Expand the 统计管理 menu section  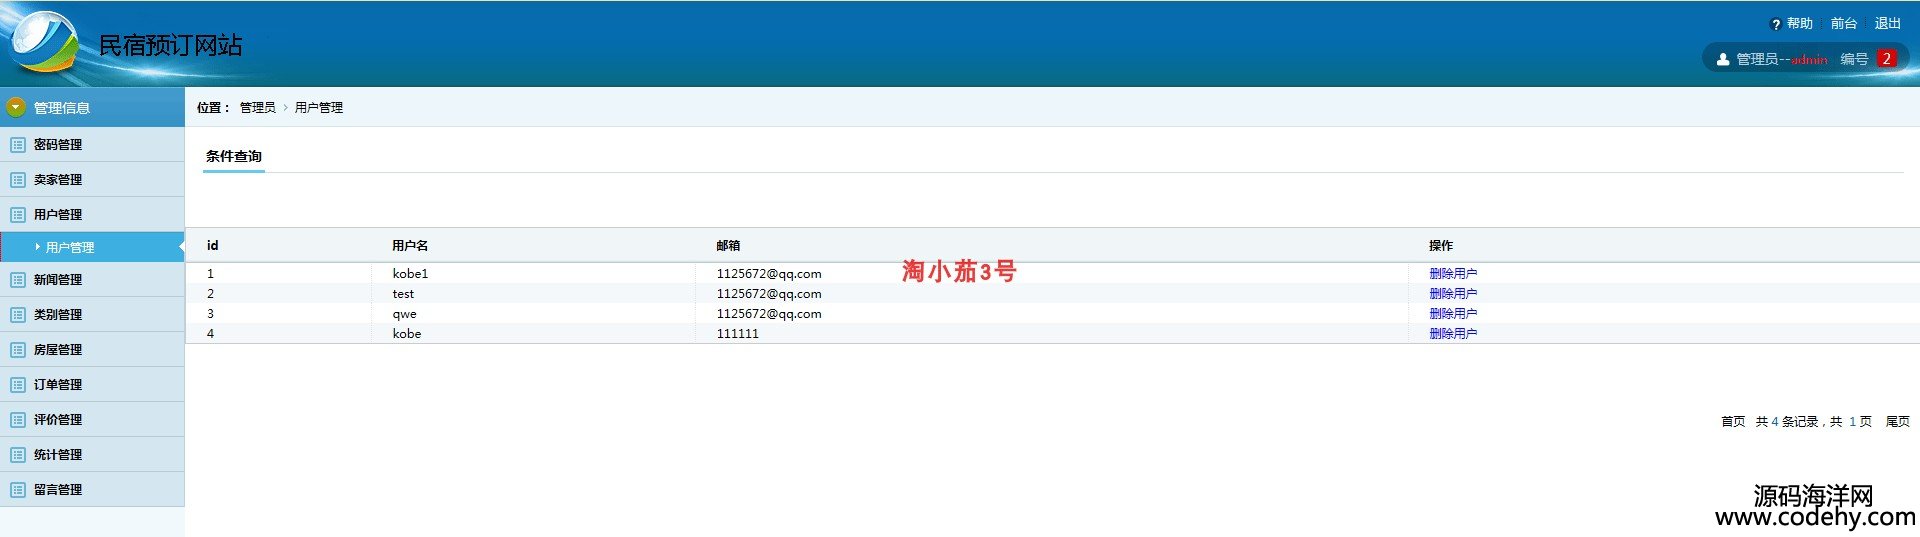coord(58,455)
